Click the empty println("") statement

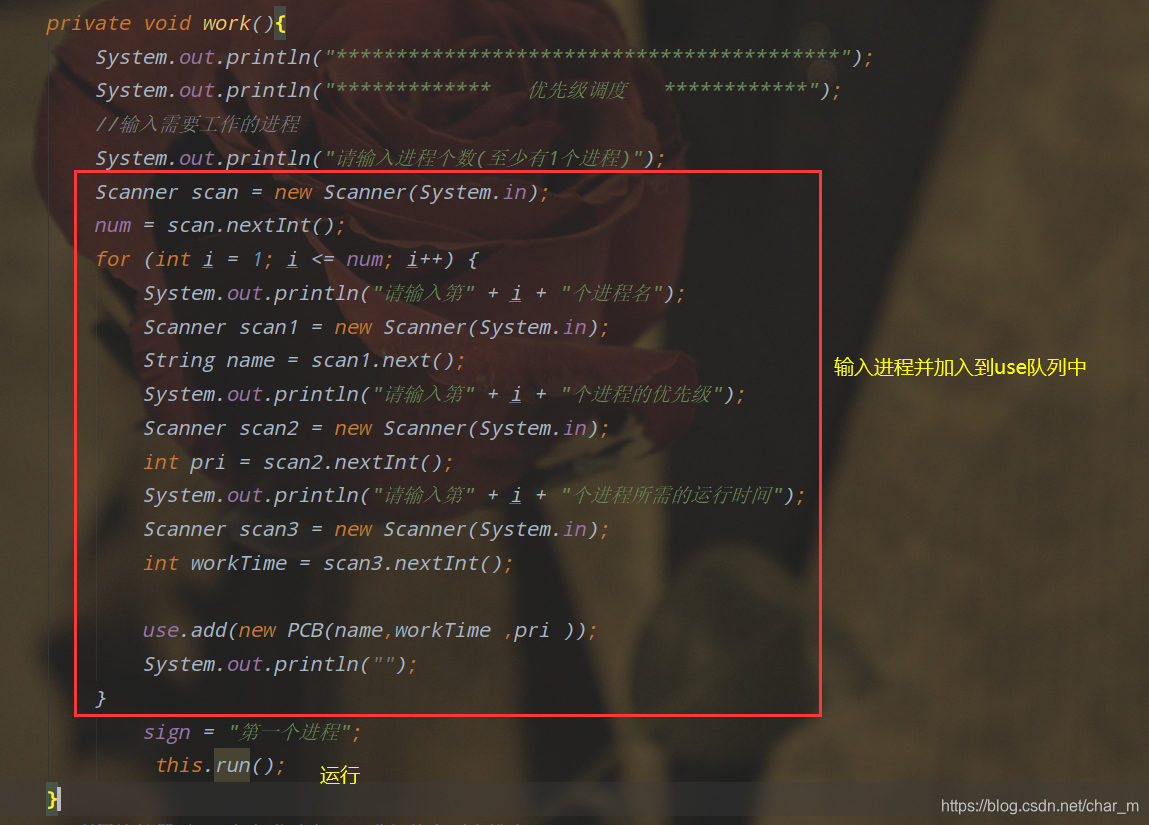(x=280, y=665)
